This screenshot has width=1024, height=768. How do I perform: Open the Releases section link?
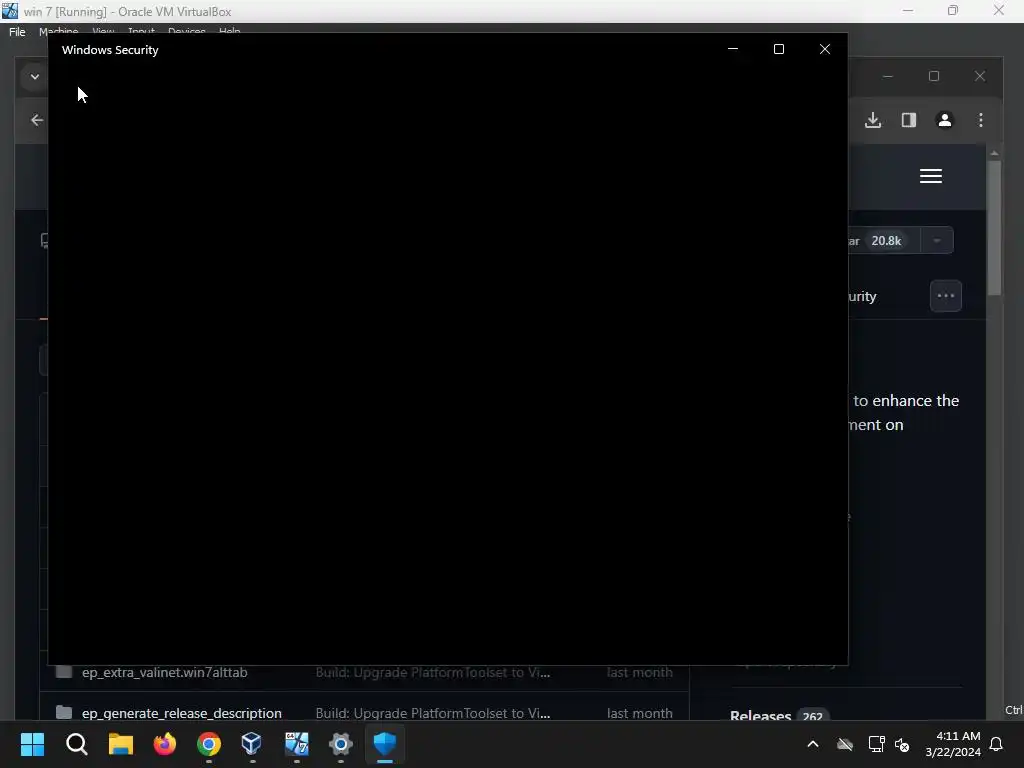pyautogui.click(x=760, y=714)
